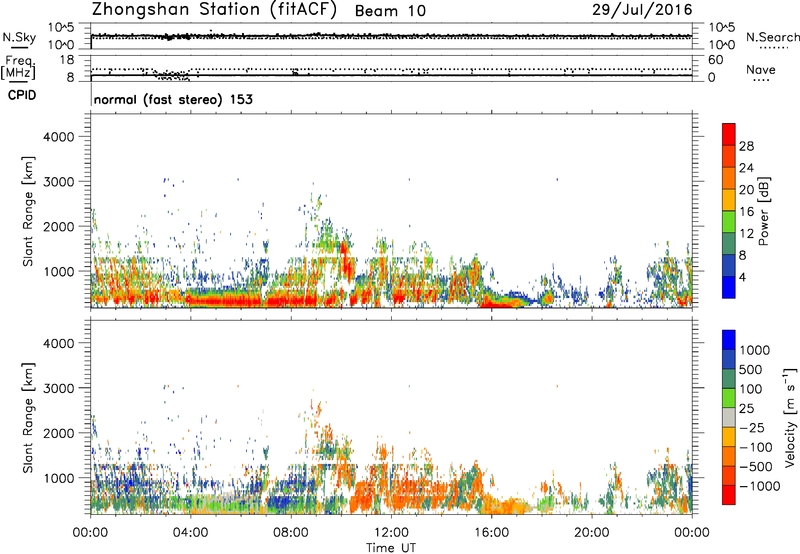Click the '12:00' time axis tick label
The width and height of the screenshot is (800, 554).
click(391, 533)
